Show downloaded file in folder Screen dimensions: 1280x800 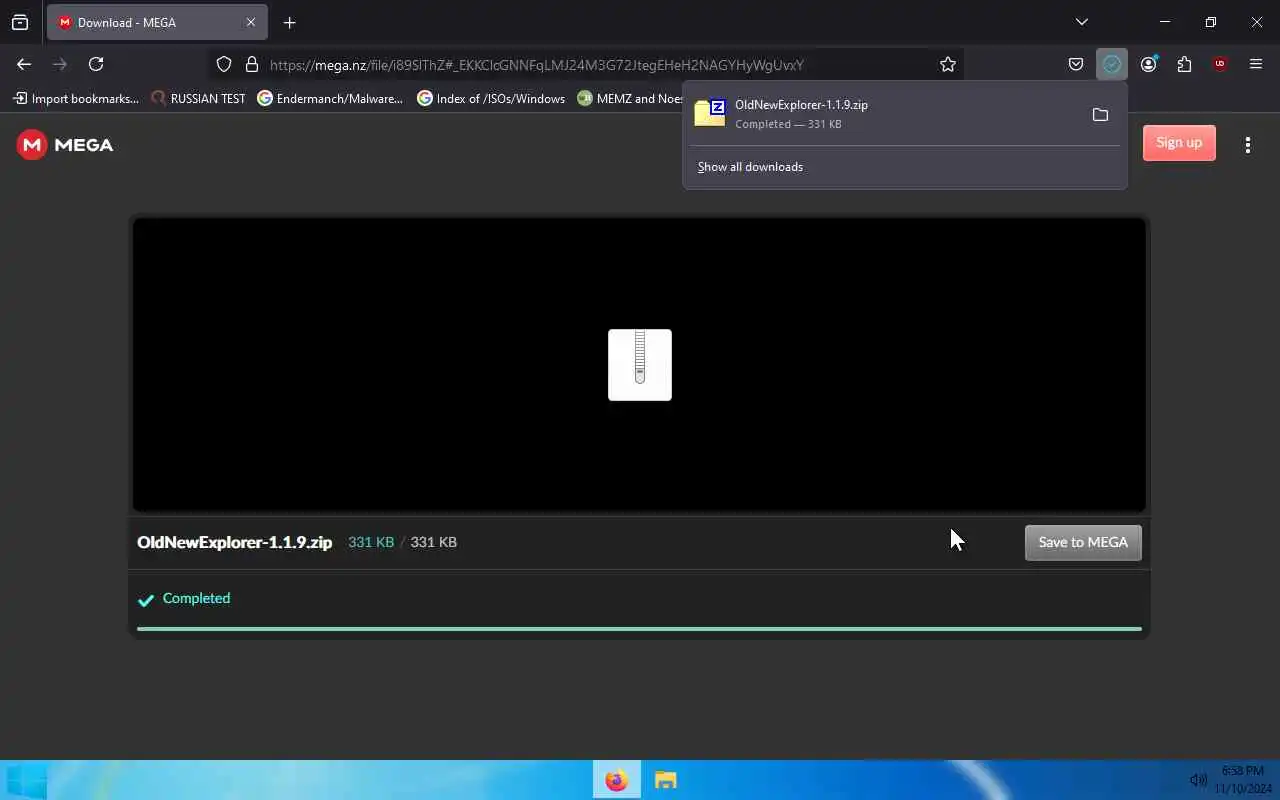[1100, 115]
